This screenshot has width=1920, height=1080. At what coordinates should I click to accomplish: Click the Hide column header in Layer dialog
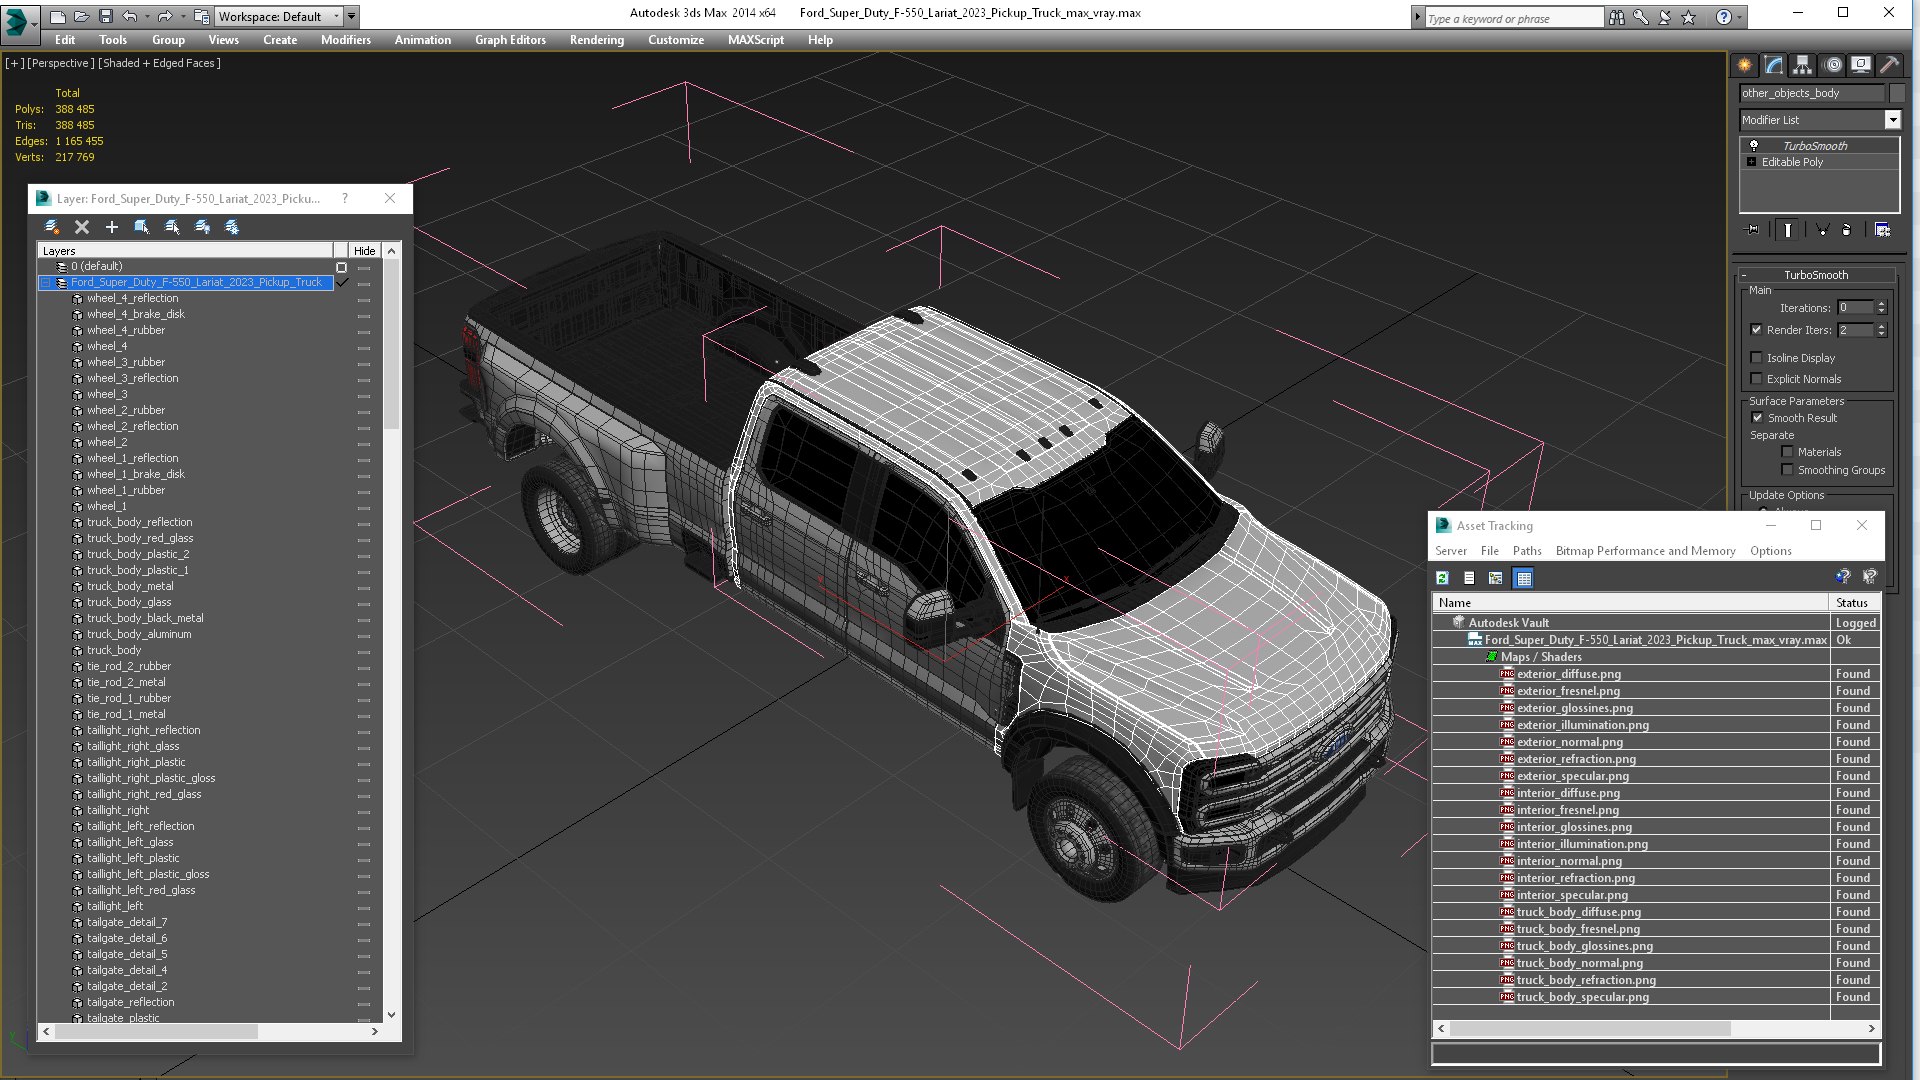[x=364, y=251]
